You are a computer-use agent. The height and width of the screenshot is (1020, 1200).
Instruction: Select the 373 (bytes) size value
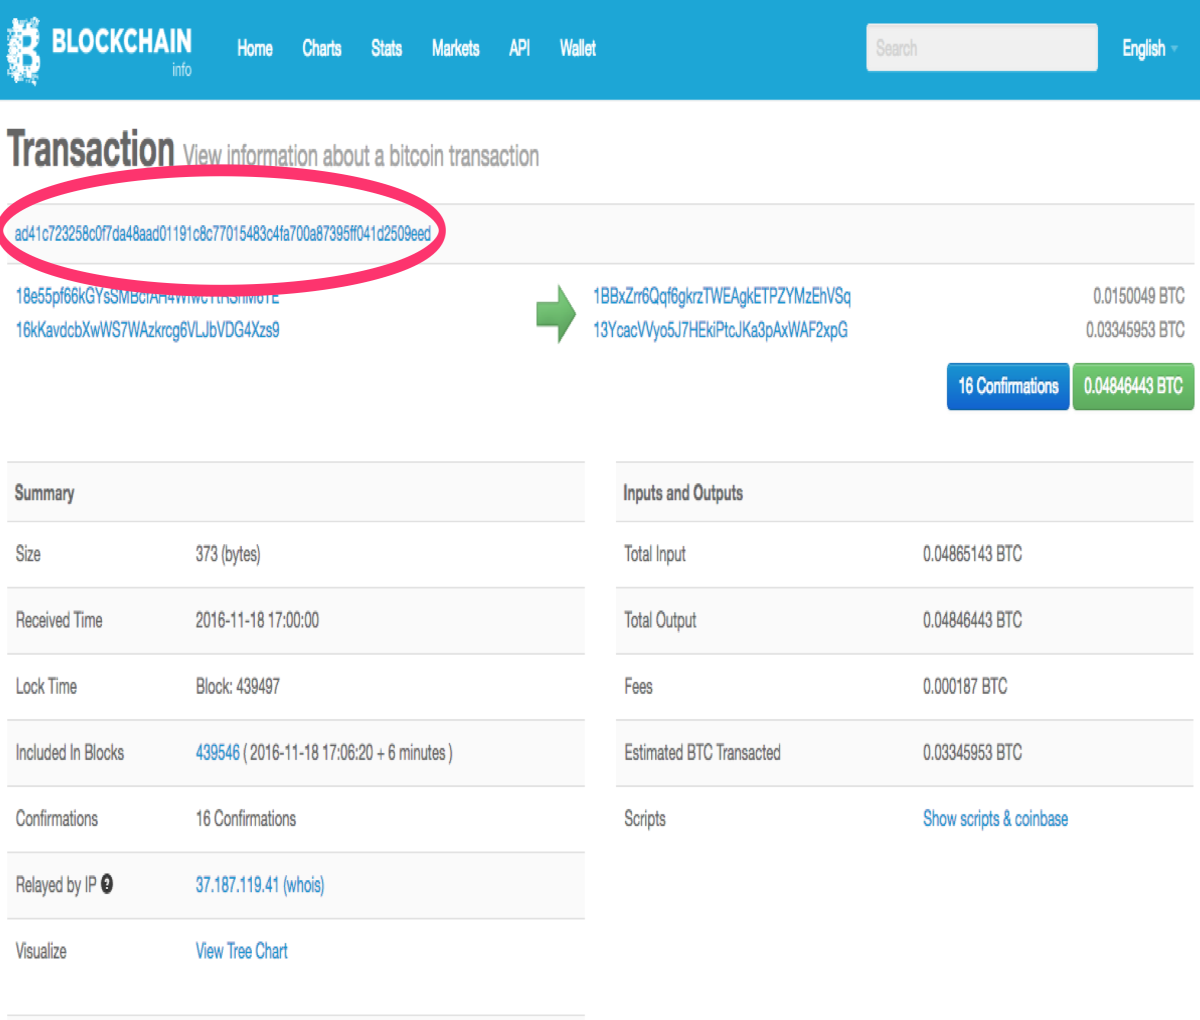(228, 554)
